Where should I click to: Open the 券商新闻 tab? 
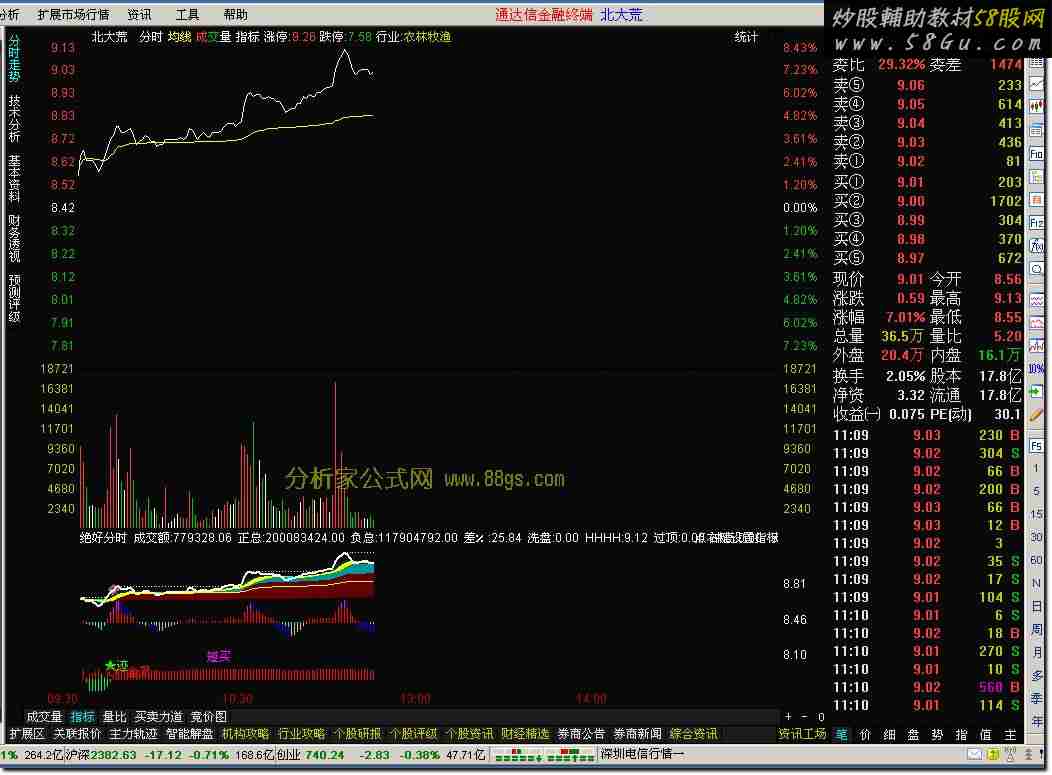(x=637, y=734)
